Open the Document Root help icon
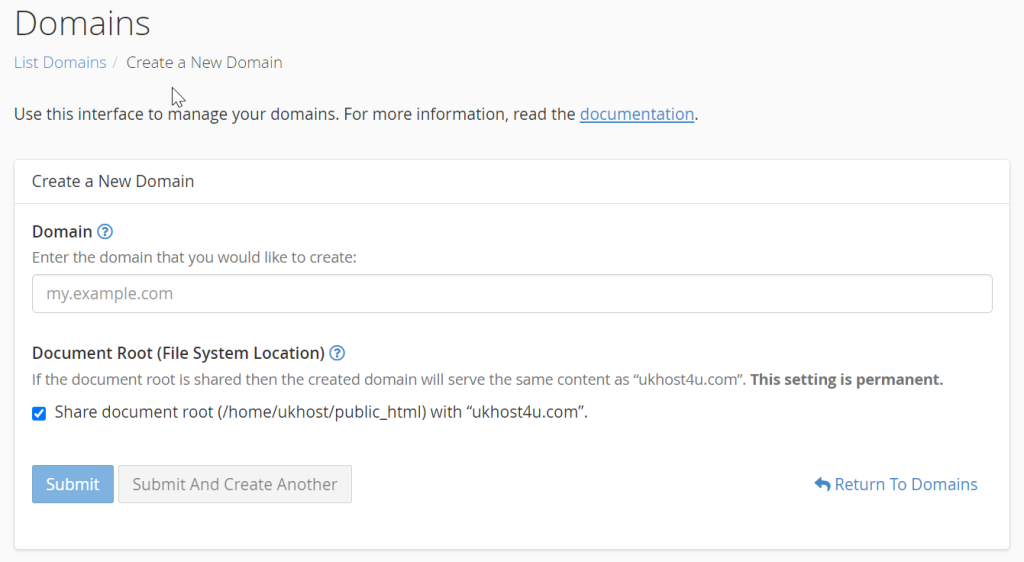Viewport: 1024px width, 562px height. pyautogui.click(x=337, y=353)
